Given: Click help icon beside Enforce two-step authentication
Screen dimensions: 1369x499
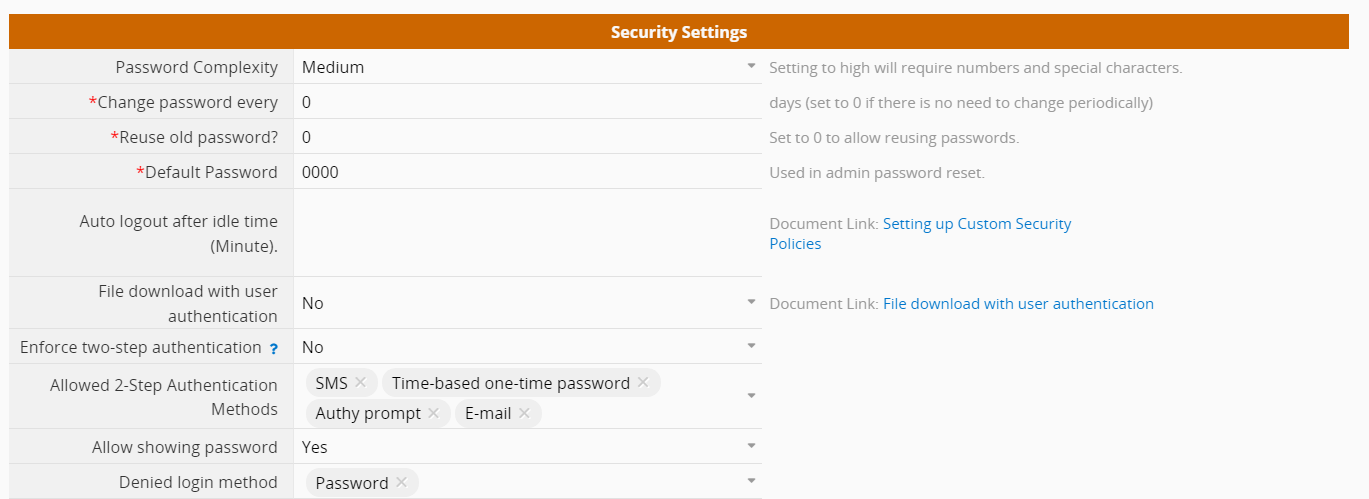Looking at the screenshot, I should (x=273, y=349).
